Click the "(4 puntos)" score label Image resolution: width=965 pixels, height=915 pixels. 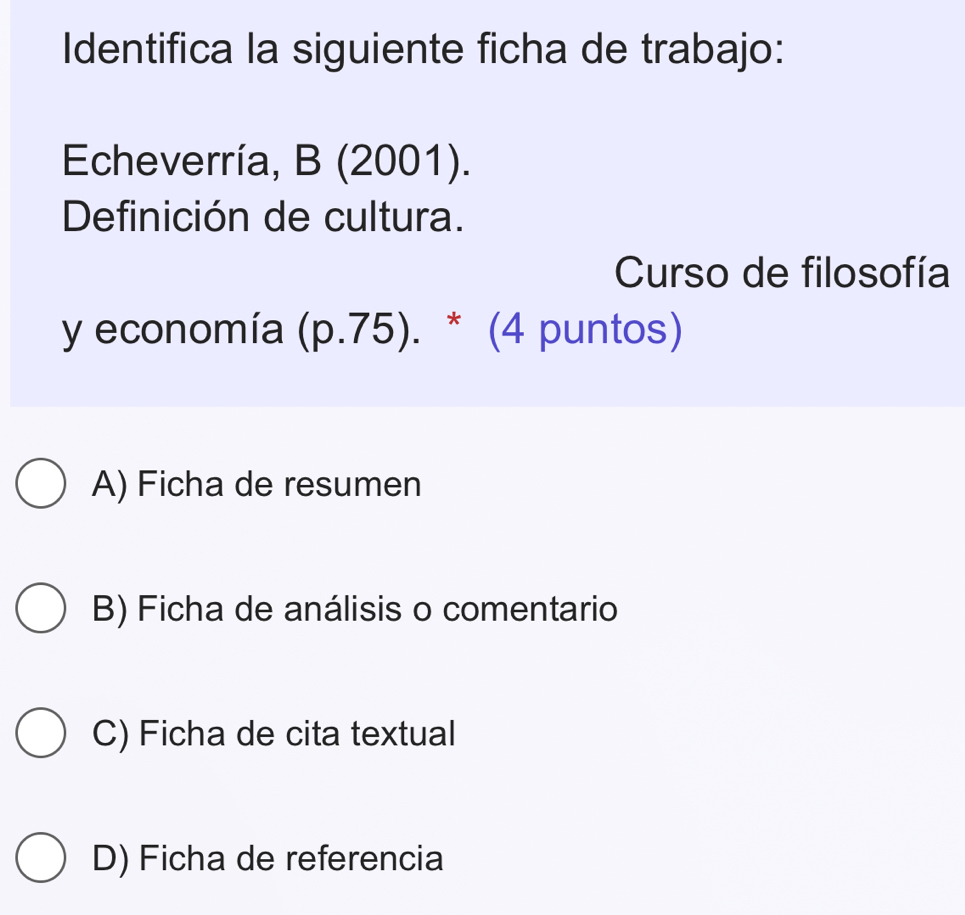click(x=585, y=331)
